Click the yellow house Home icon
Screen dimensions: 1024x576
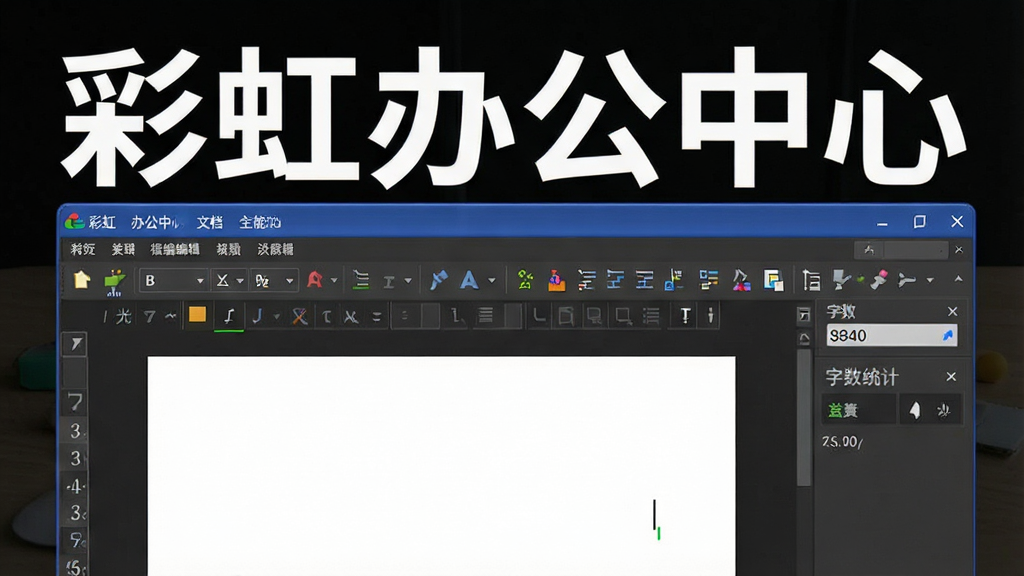point(82,280)
